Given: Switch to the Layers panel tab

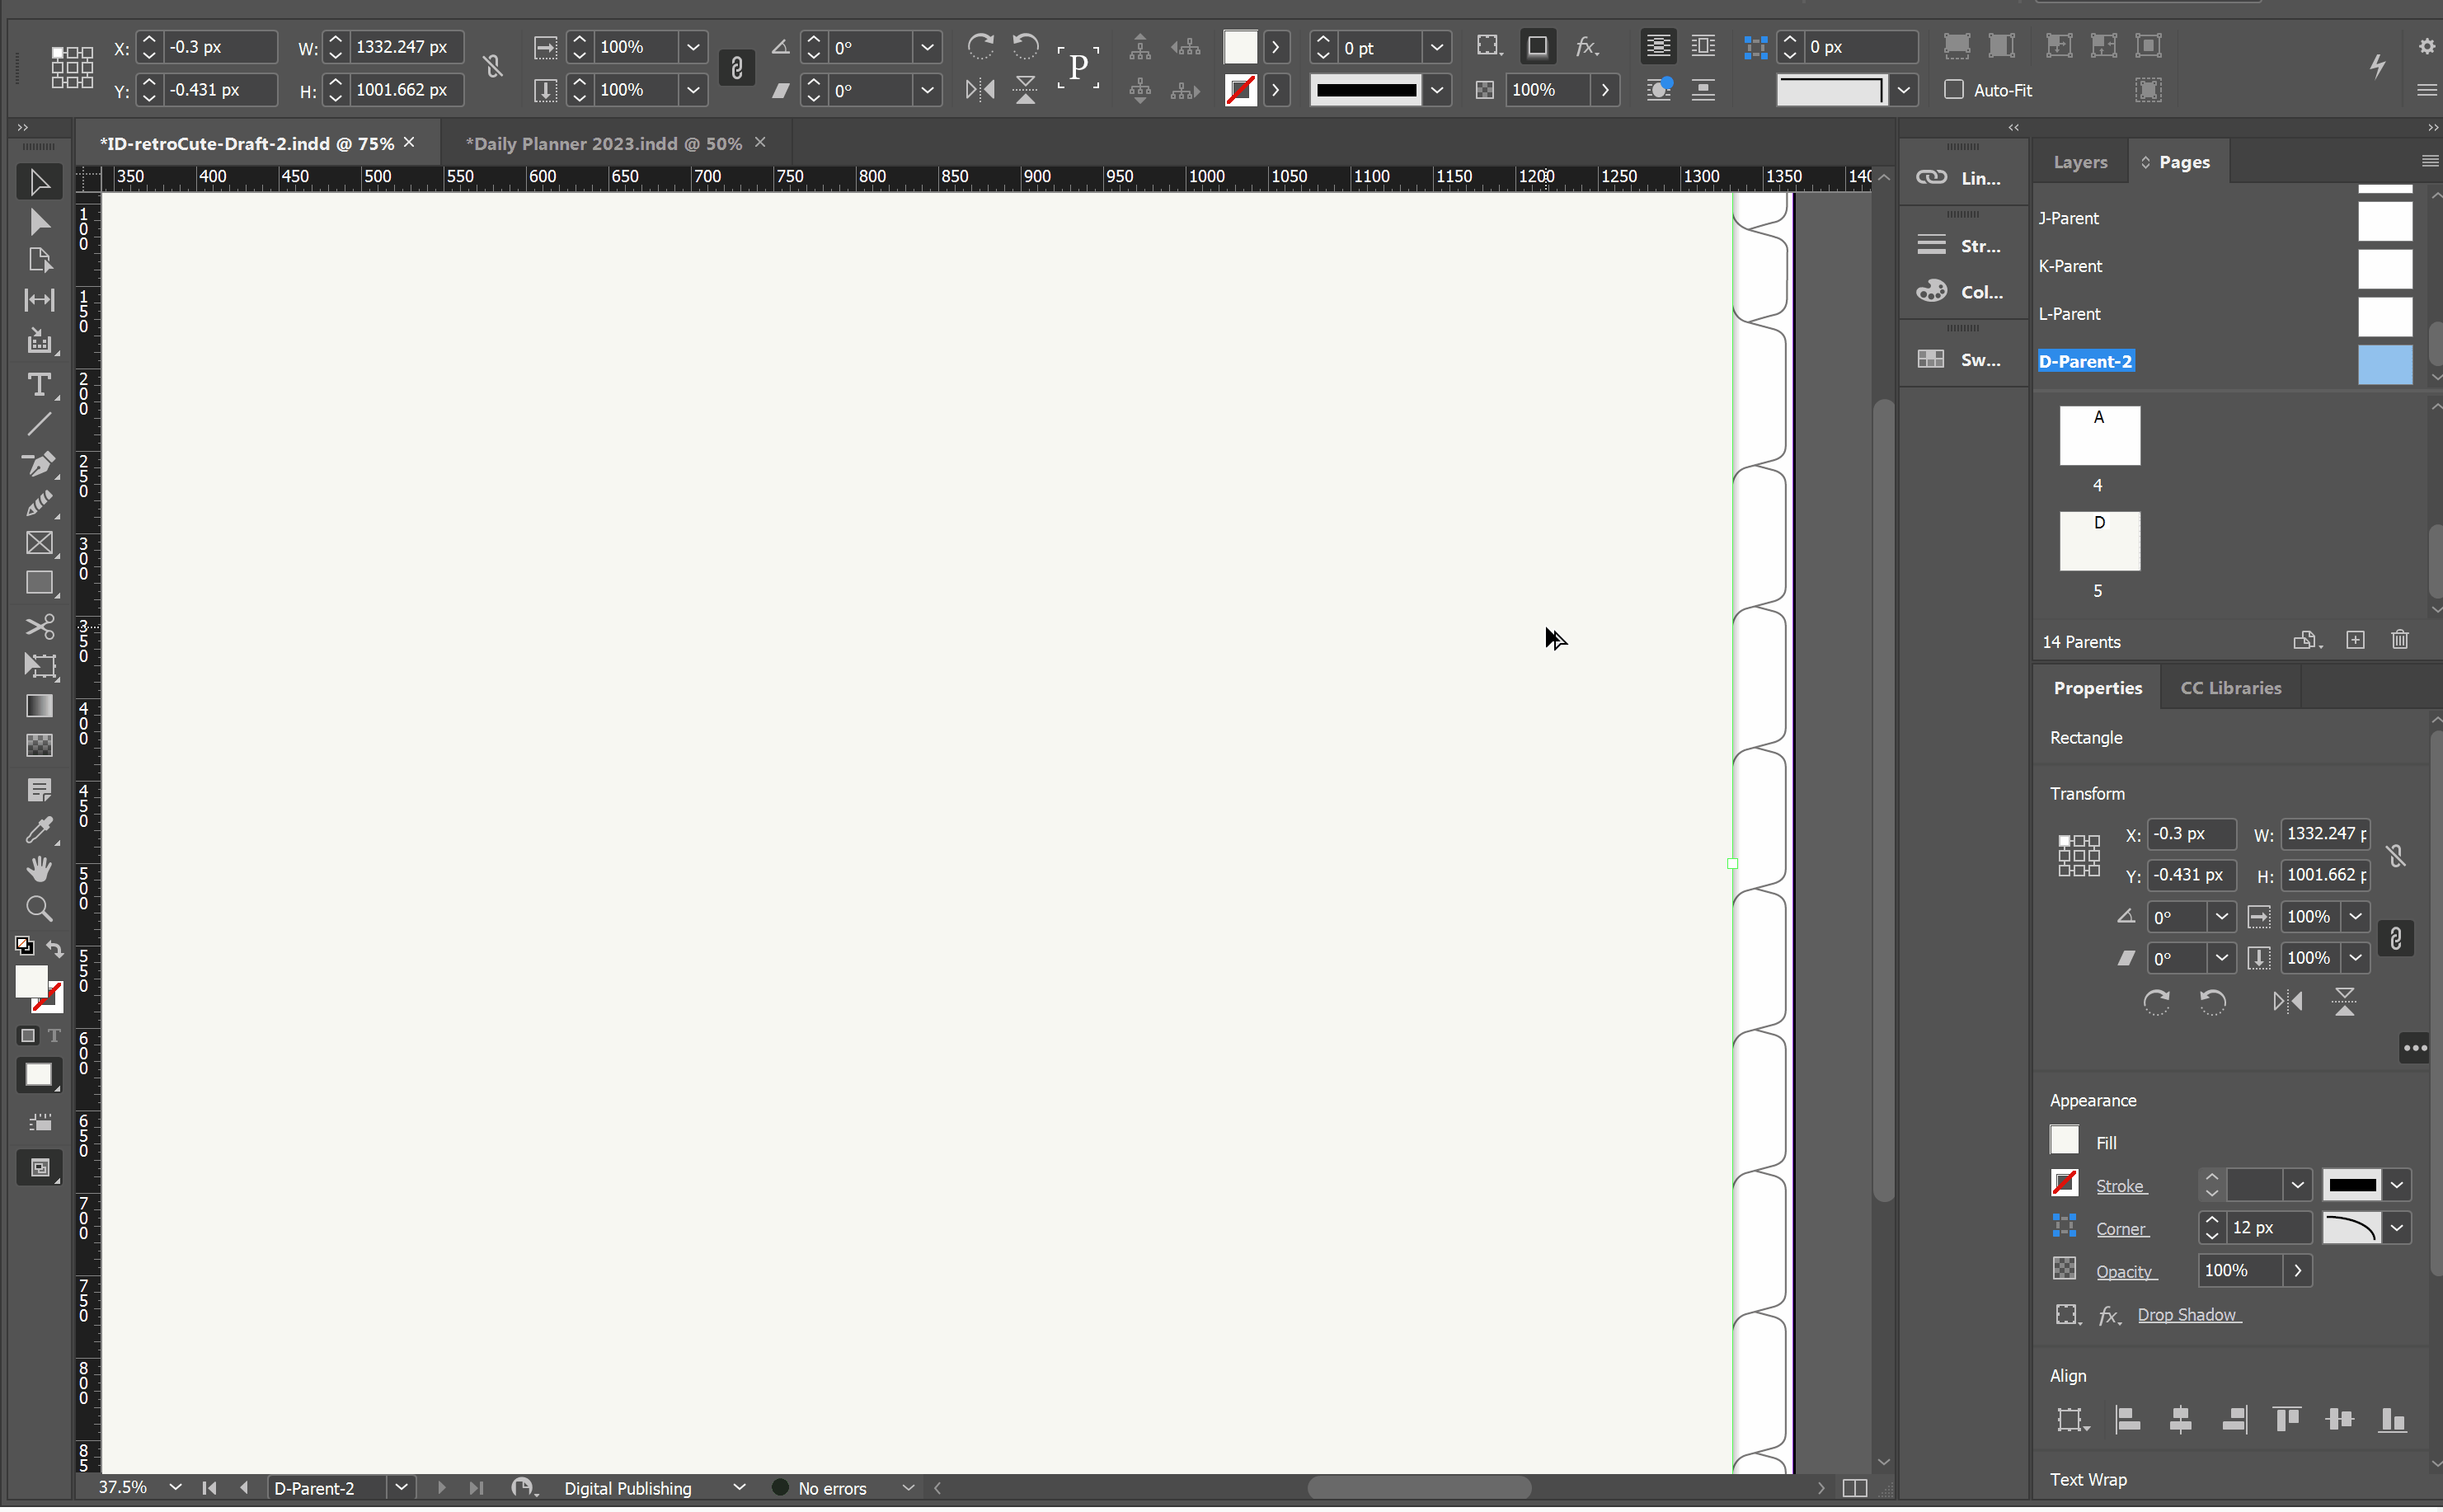Looking at the screenshot, I should (2079, 162).
